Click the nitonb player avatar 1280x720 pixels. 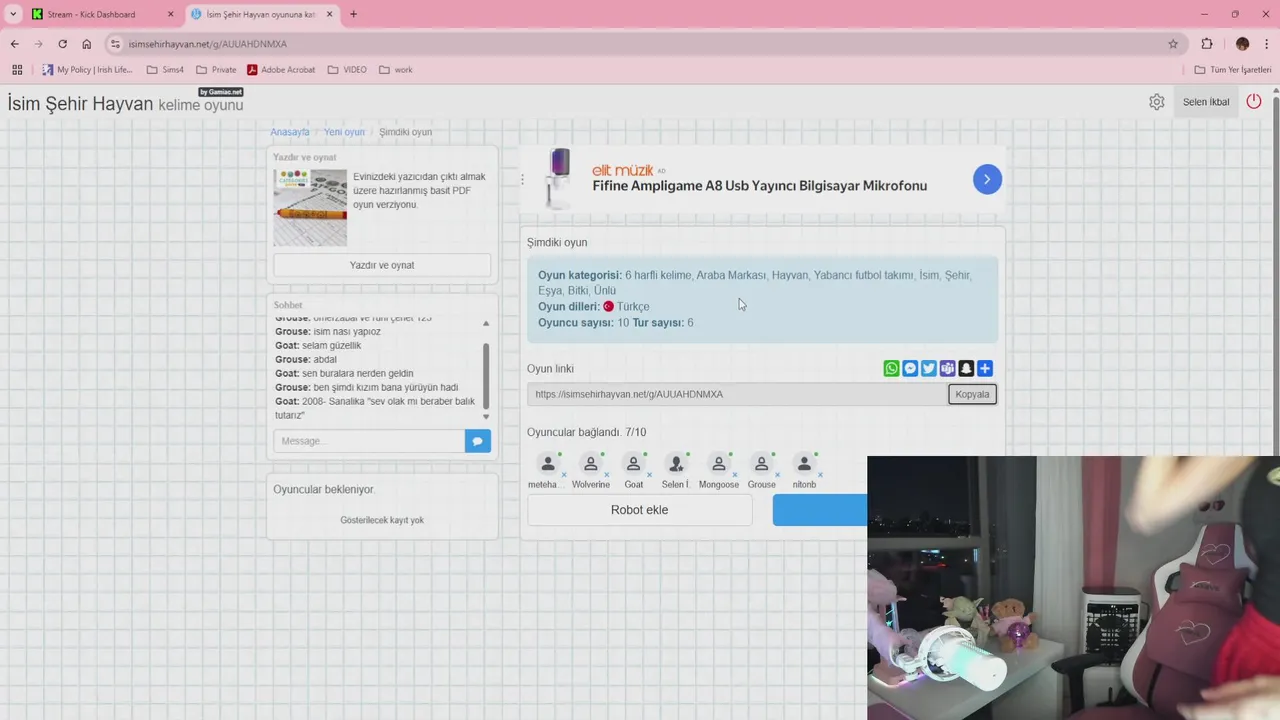[x=804, y=464]
